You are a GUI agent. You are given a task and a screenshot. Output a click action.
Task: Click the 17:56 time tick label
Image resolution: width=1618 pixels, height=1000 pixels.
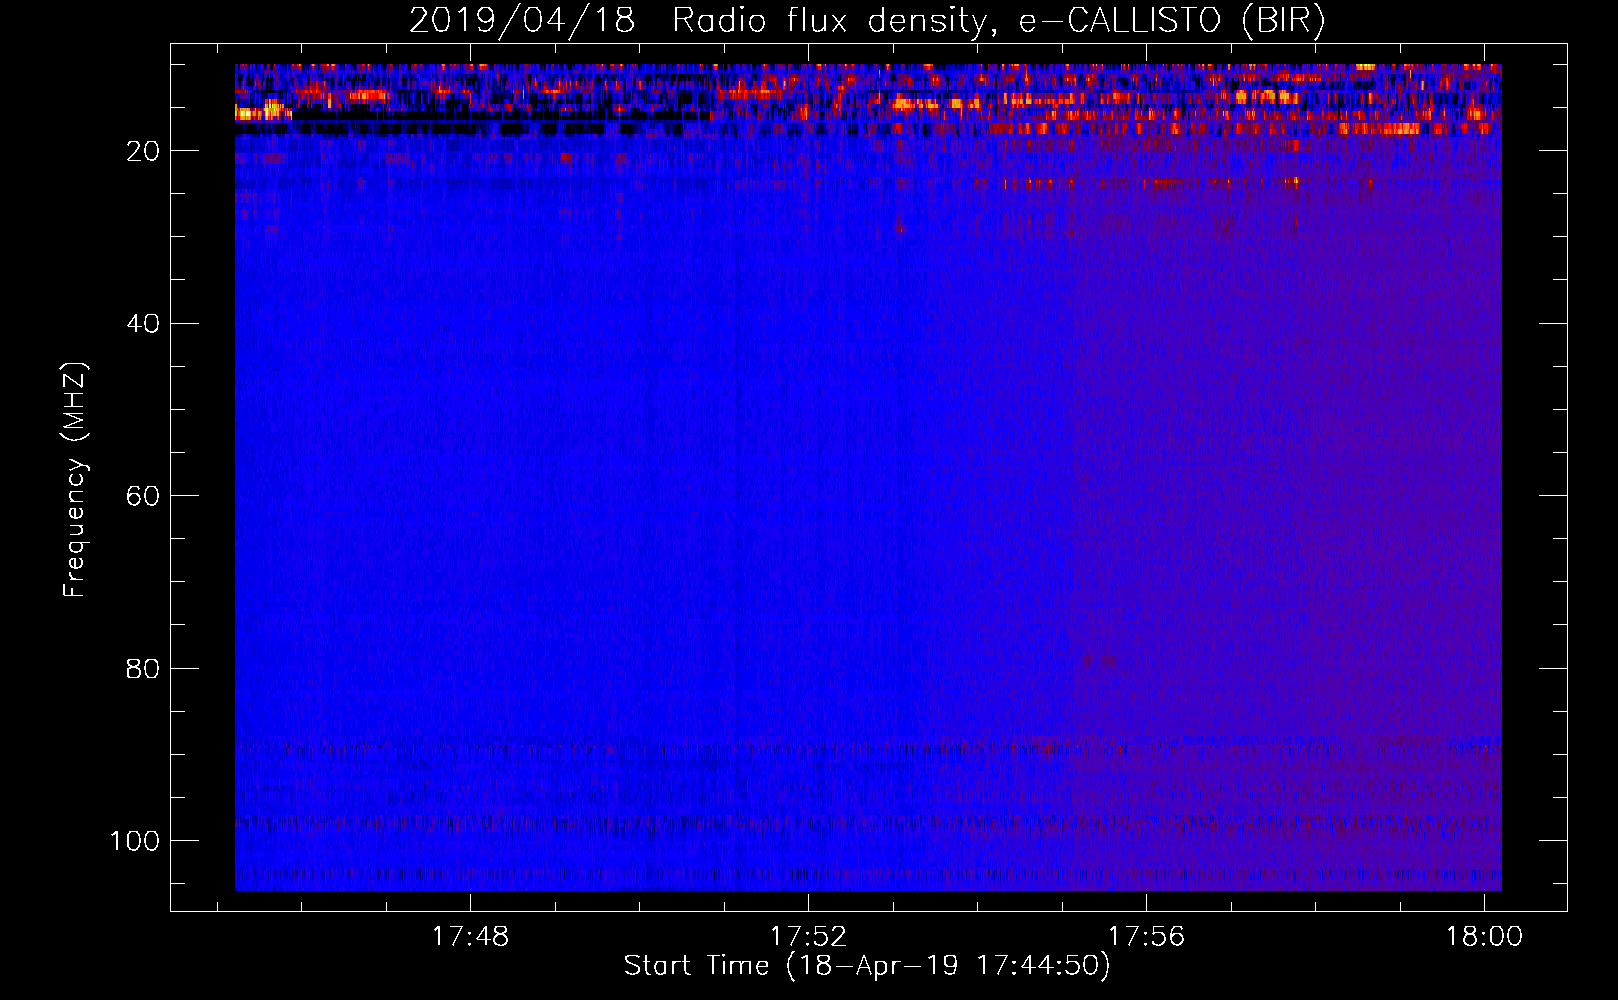(x=1146, y=936)
